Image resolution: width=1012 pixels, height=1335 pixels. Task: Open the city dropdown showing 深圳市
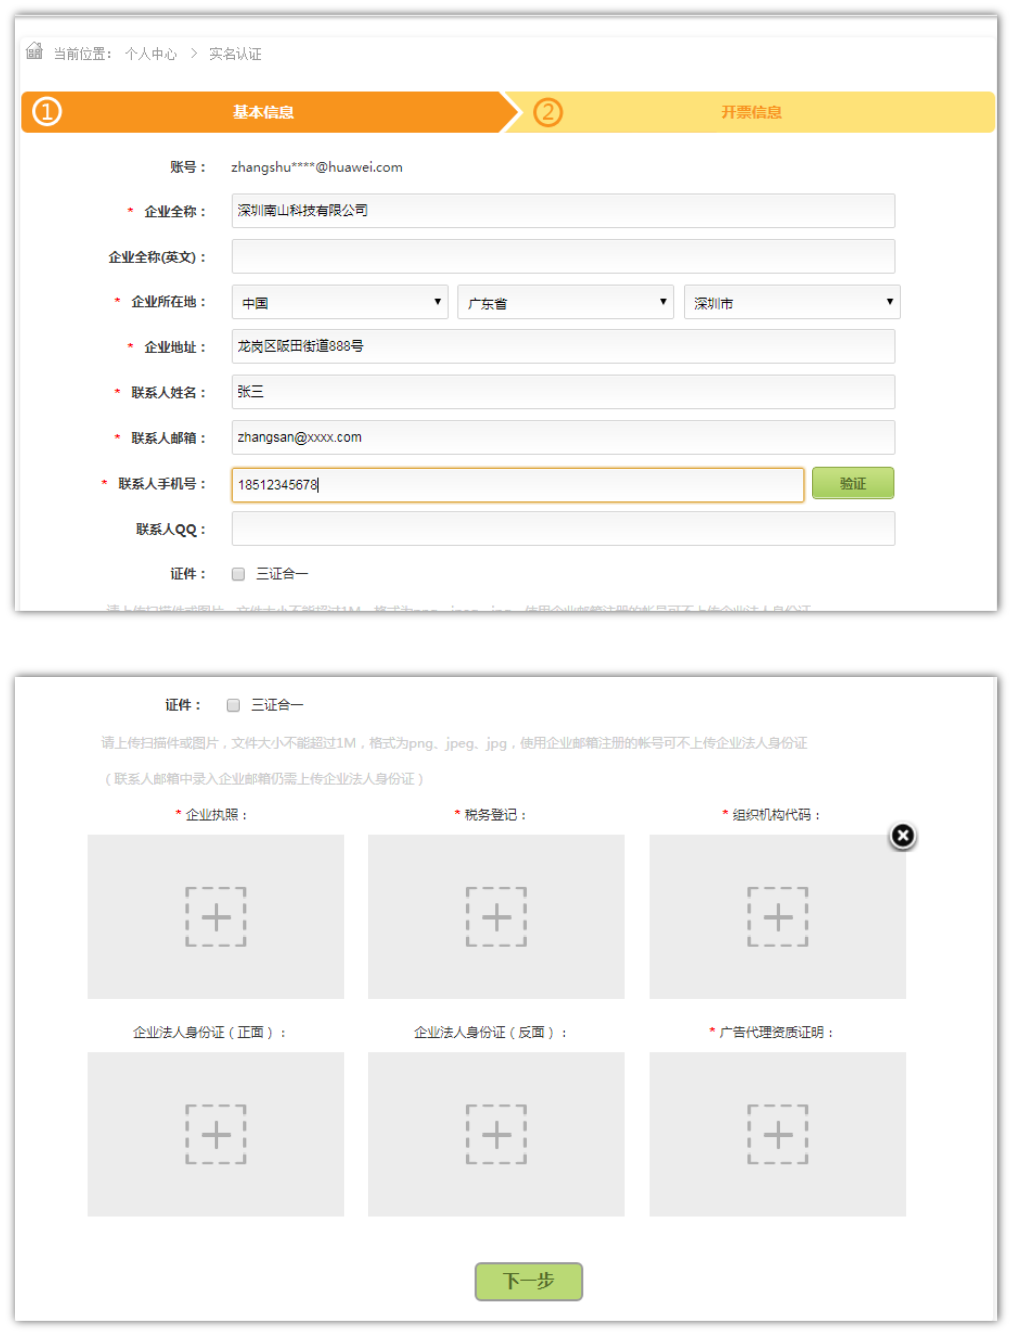pyautogui.click(x=792, y=302)
